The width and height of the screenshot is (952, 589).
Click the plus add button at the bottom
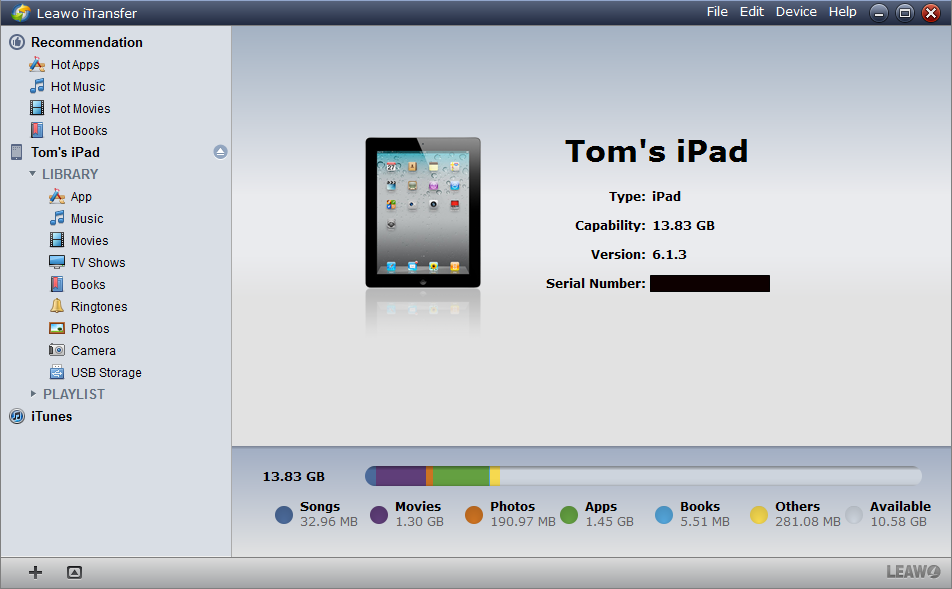pos(36,572)
